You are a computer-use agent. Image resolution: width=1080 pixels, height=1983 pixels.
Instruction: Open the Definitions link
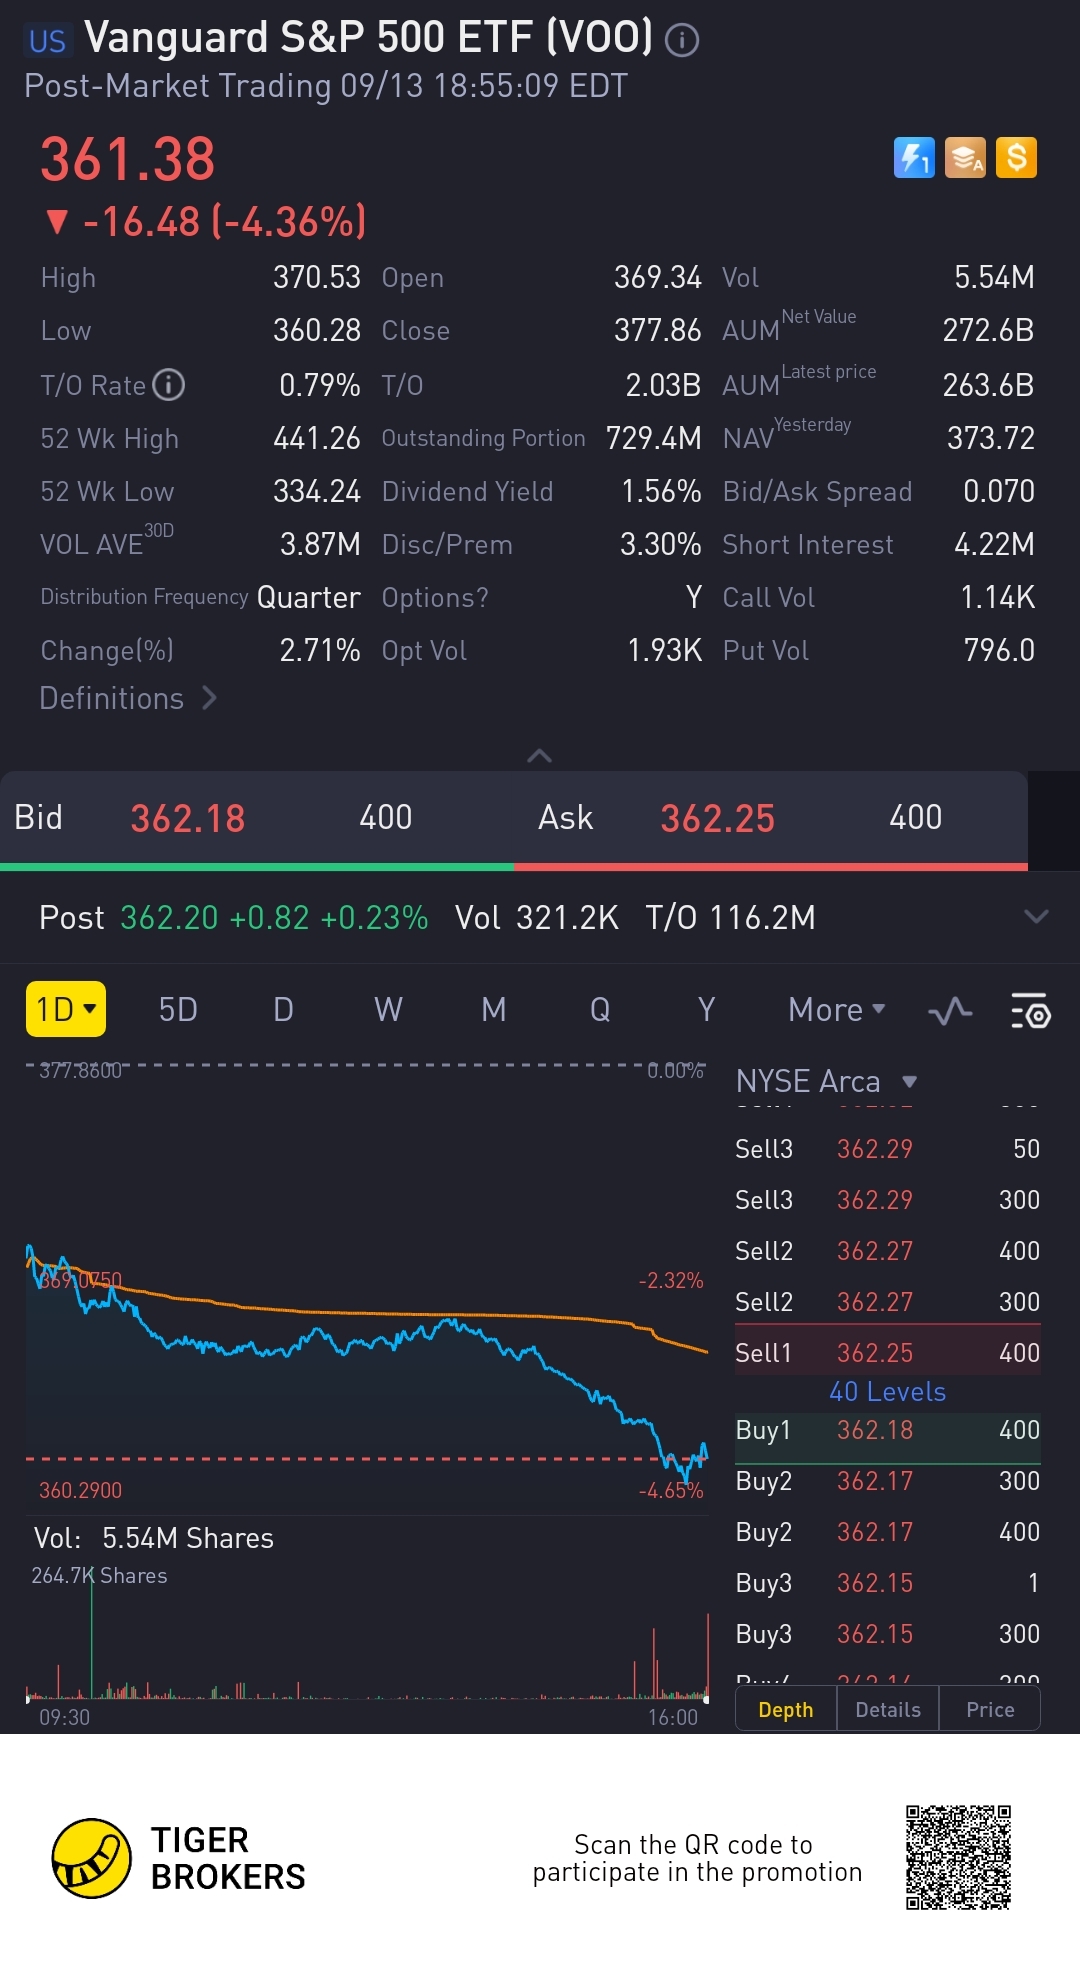[128, 698]
